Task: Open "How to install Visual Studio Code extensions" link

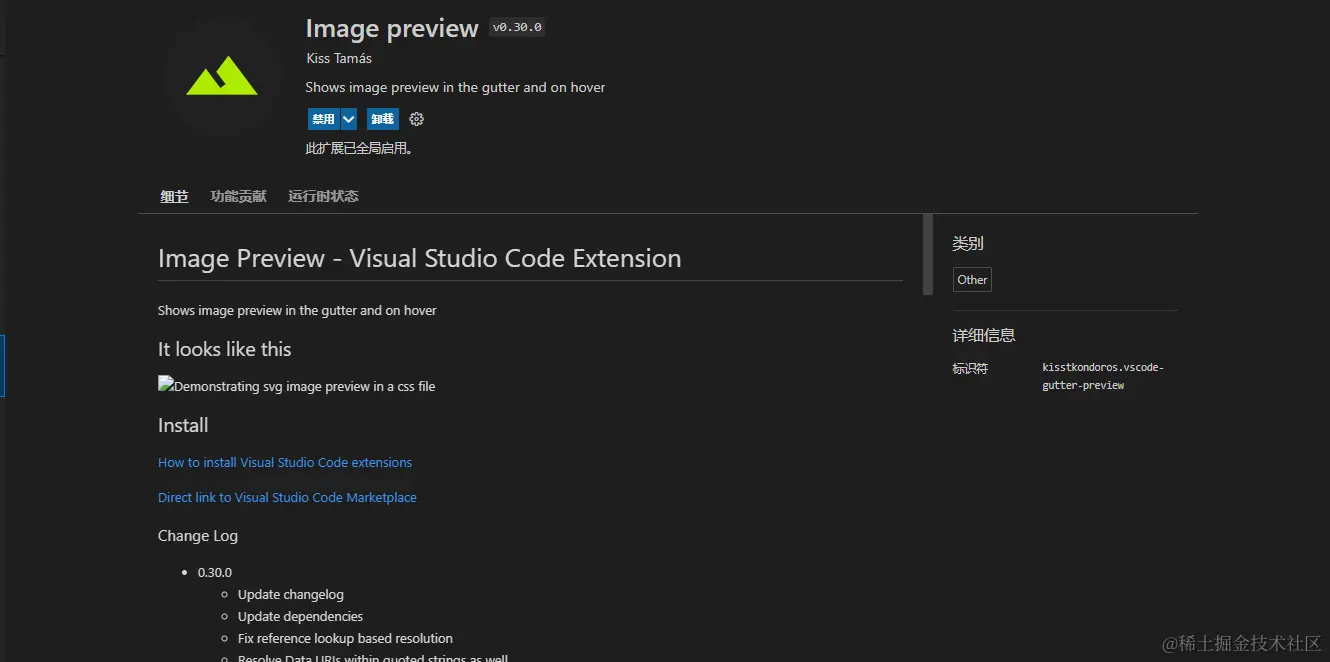Action: (285, 462)
